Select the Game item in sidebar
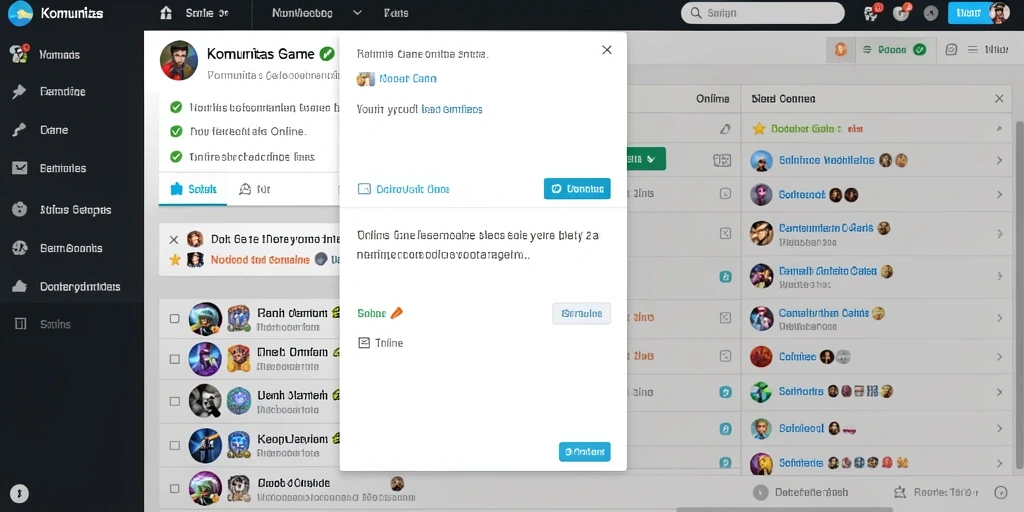Viewport: 1024px width, 512px height. [54, 130]
